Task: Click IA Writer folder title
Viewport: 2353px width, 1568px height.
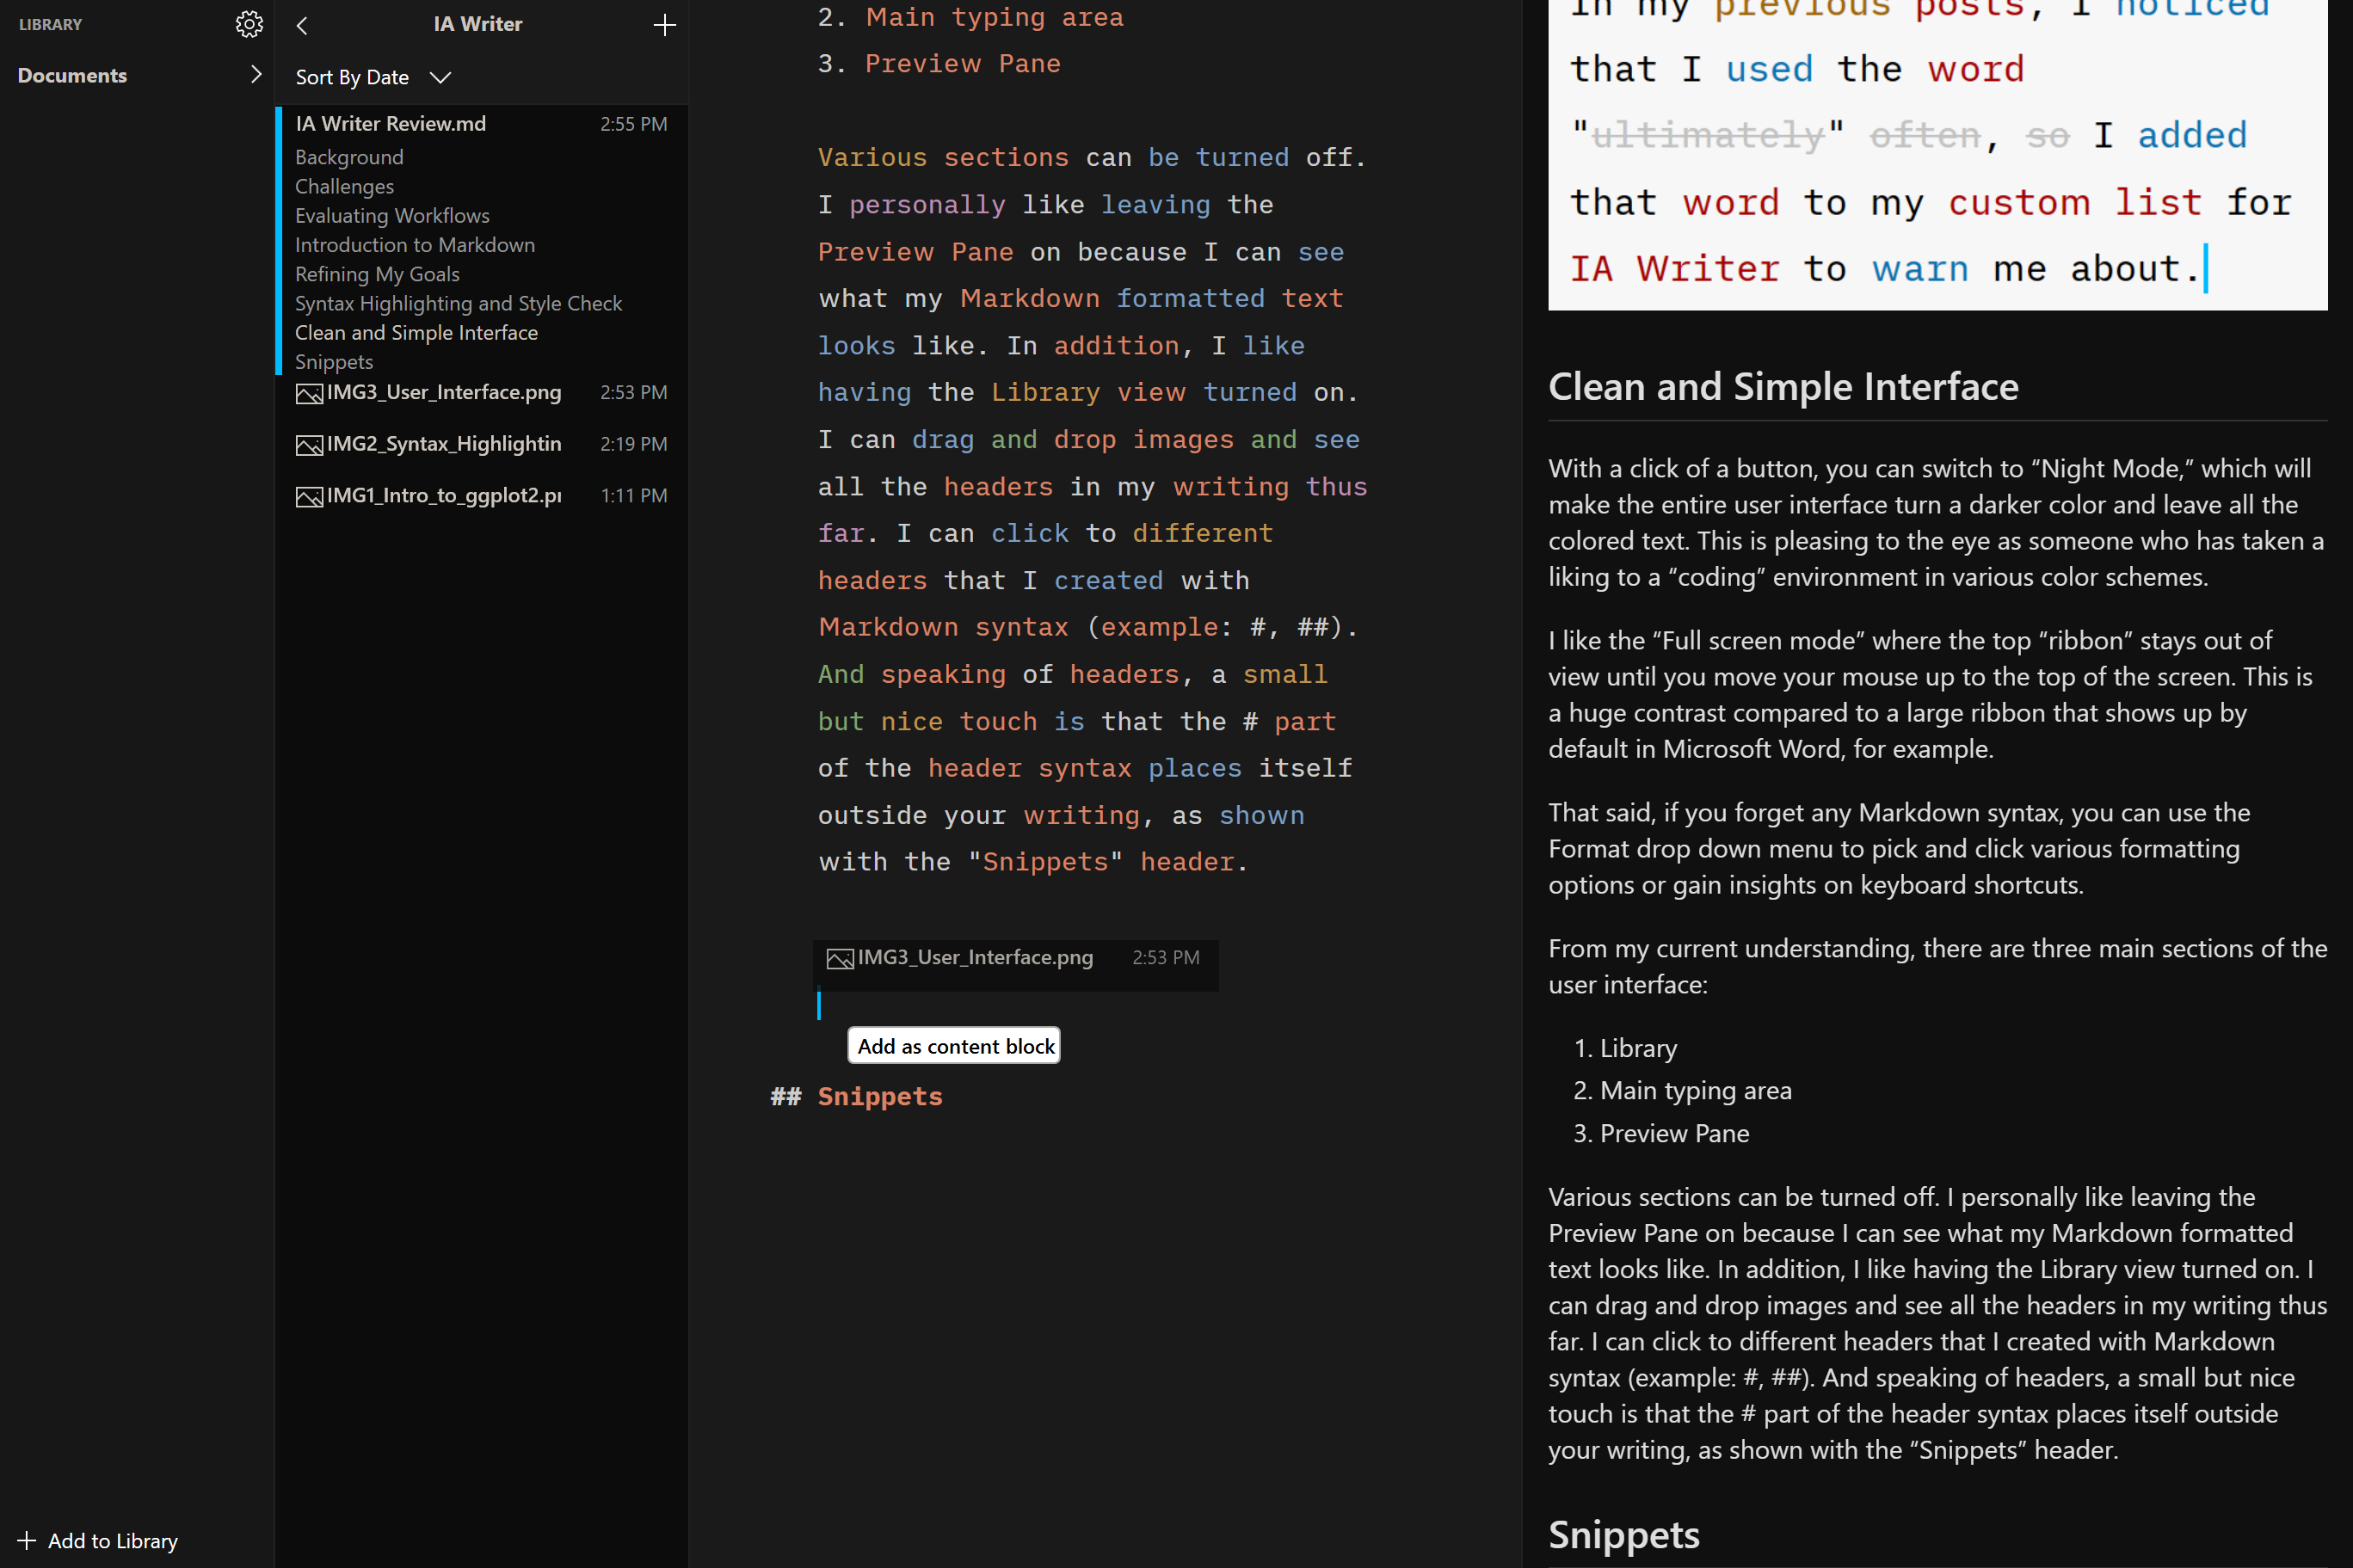Action: tap(478, 24)
